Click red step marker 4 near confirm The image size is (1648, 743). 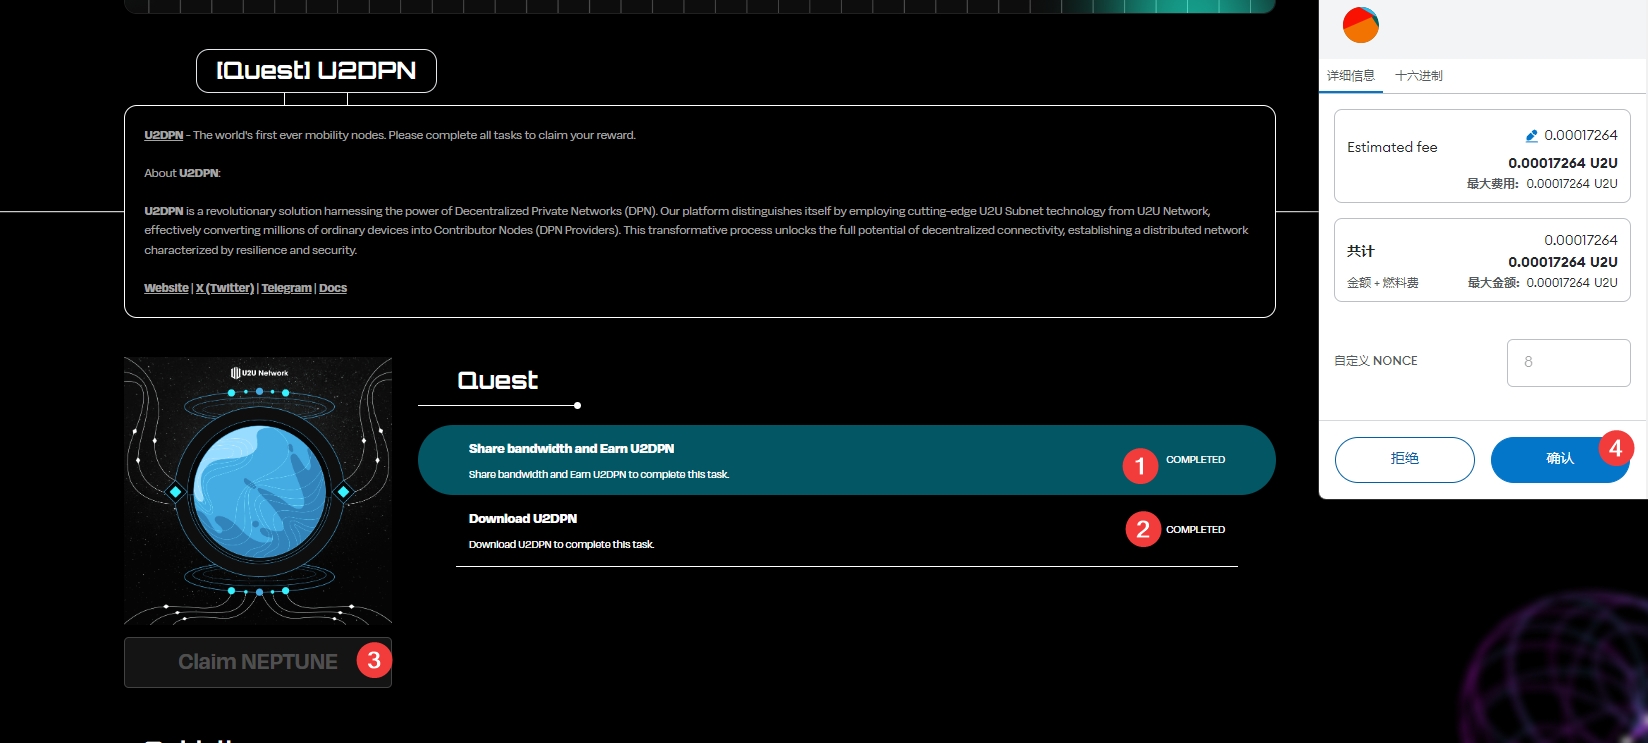point(1615,448)
